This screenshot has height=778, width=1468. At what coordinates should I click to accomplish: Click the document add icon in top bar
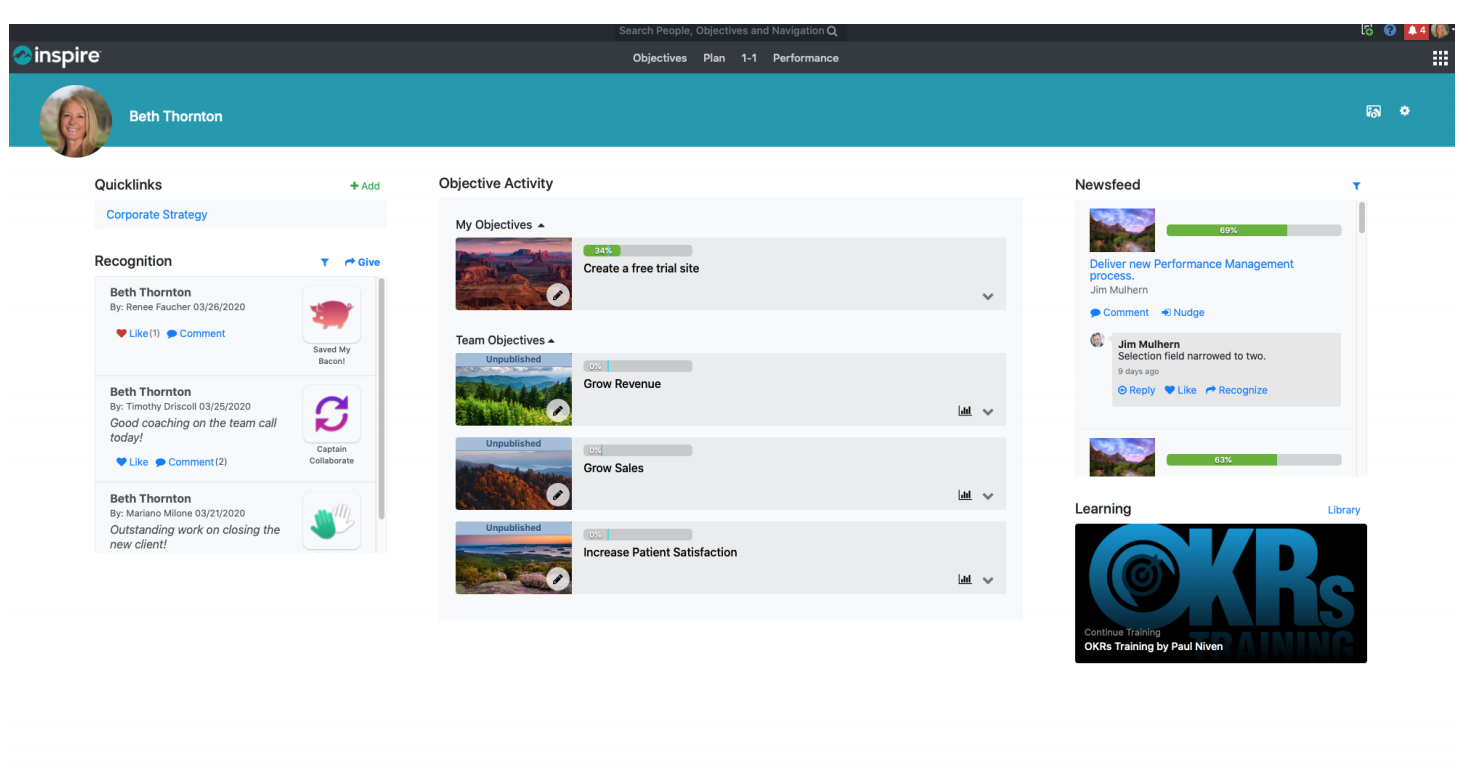pyautogui.click(x=1367, y=31)
